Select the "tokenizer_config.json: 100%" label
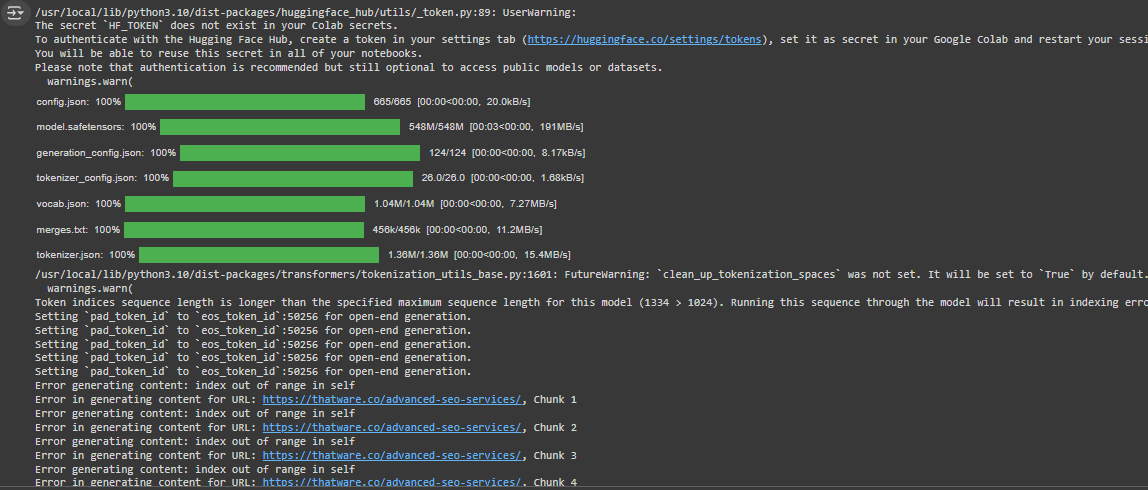Screen dimensions: 1148x490 click(102, 179)
